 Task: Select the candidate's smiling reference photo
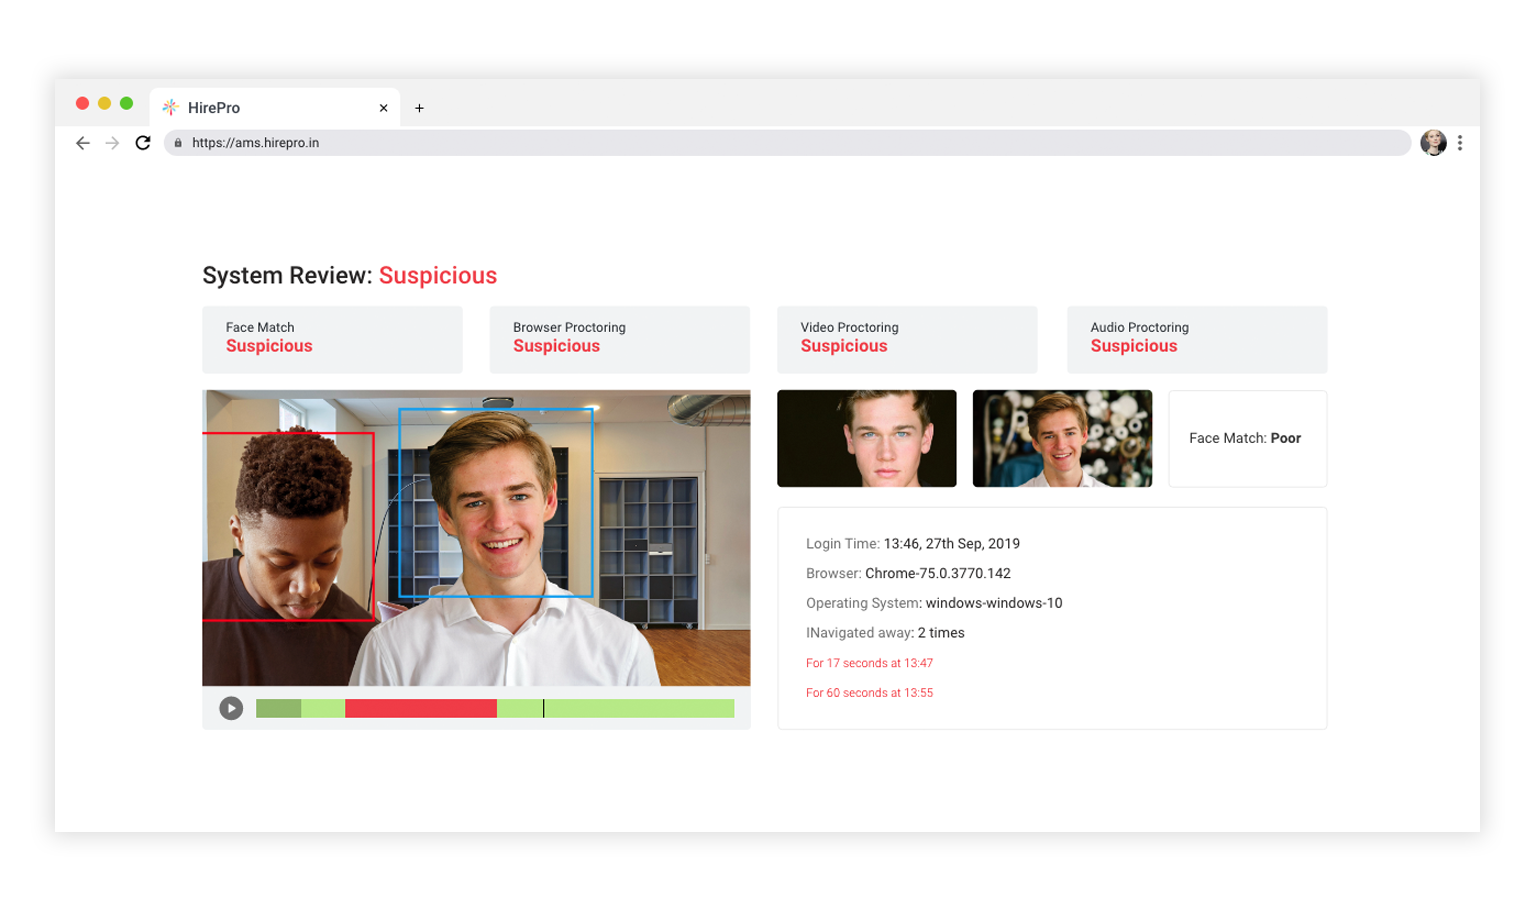pyautogui.click(x=1061, y=438)
